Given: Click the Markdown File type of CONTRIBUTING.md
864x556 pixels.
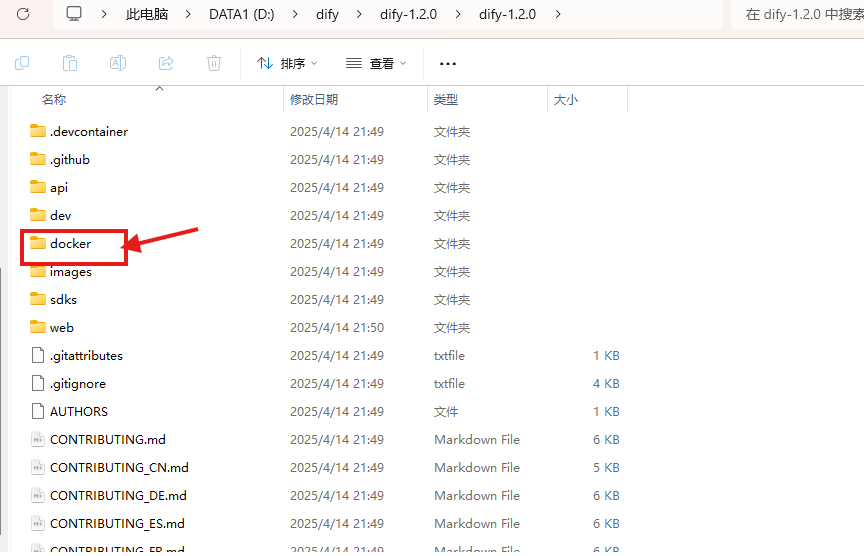Looking at the screenshot, I should [477, 440].
